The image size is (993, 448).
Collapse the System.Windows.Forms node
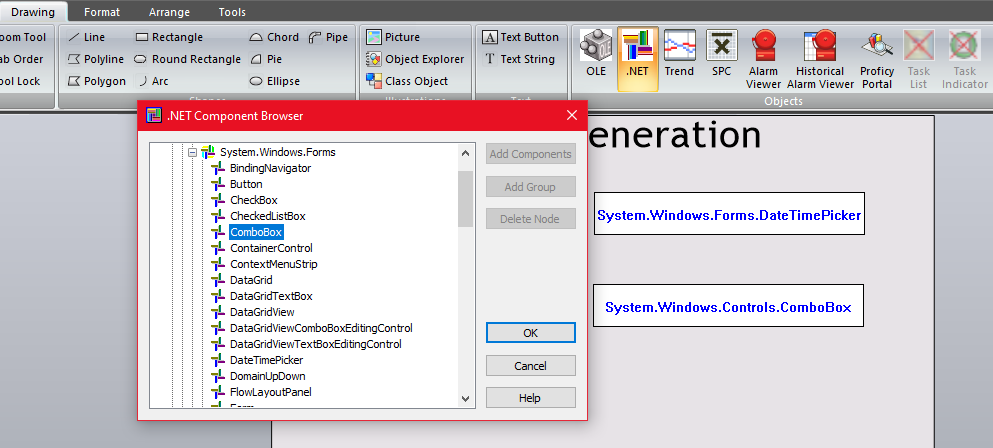pos(193,152)
